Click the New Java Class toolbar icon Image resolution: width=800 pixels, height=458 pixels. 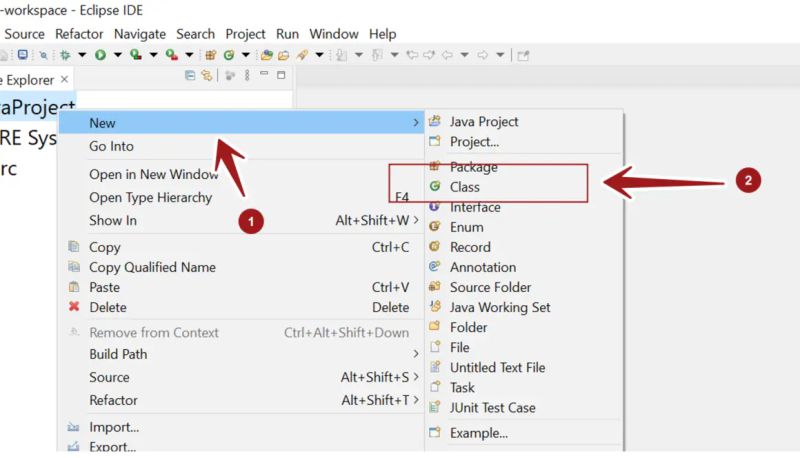(229, 55)
